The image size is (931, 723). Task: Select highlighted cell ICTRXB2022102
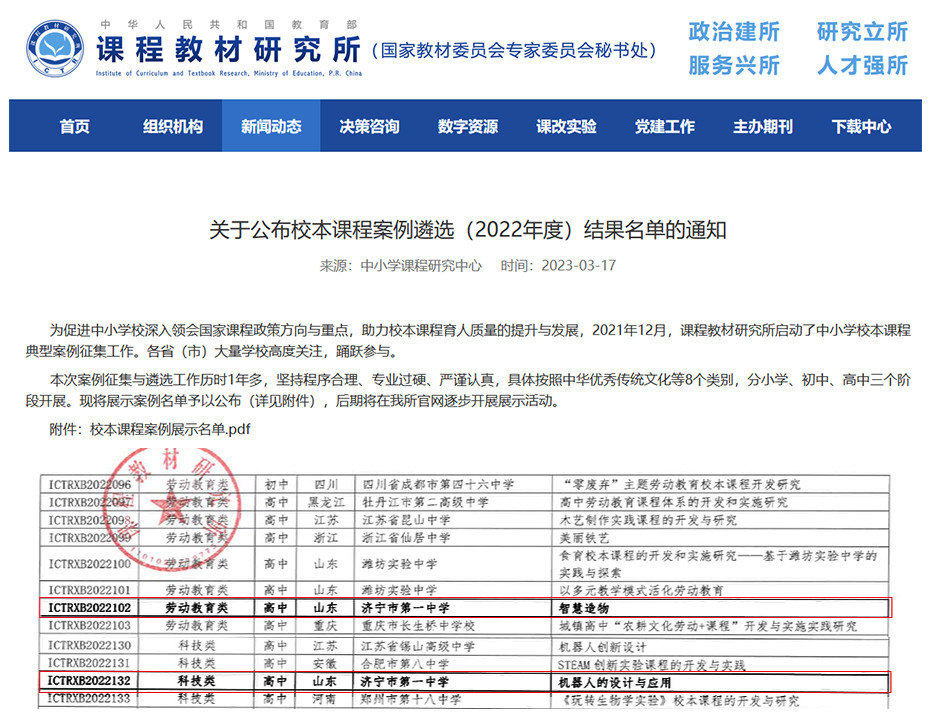(x=90, y=608)
